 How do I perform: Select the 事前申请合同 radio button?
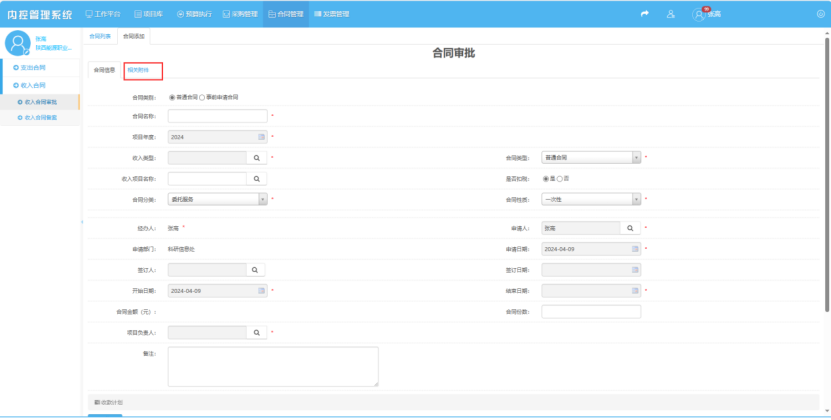tap(203, 97)
